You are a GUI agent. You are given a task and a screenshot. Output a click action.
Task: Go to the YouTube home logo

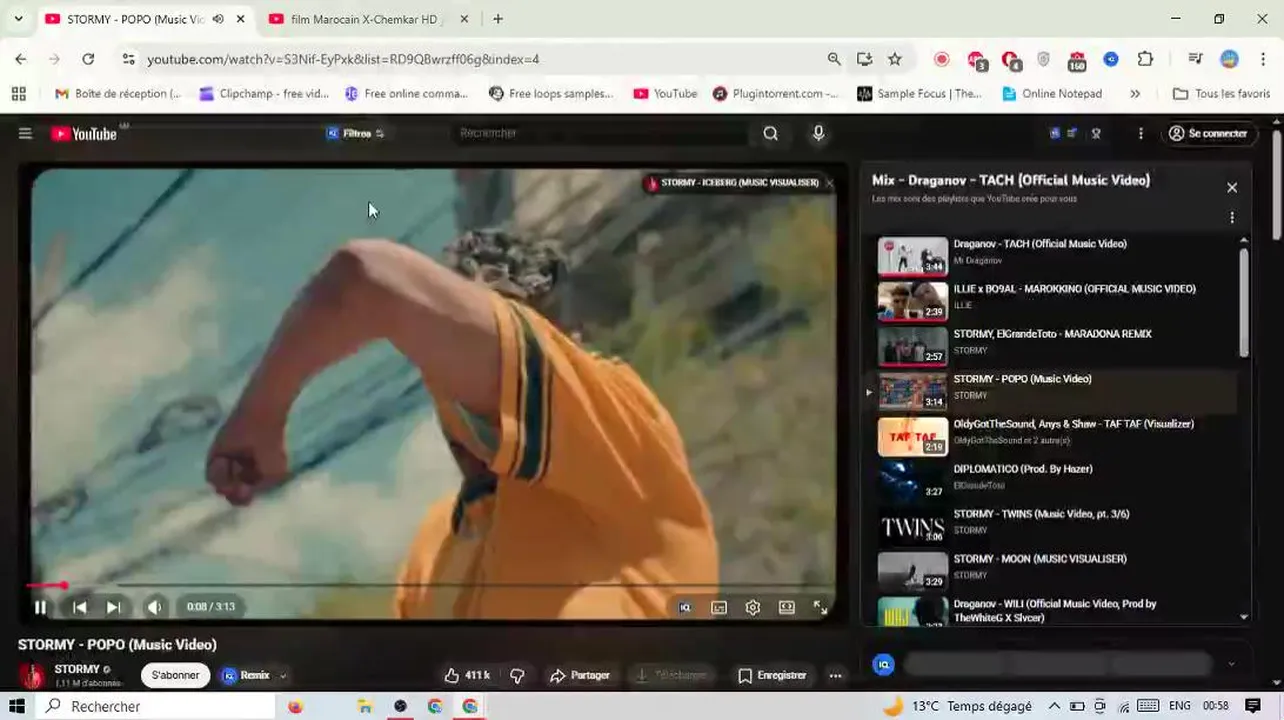[84, 133]
